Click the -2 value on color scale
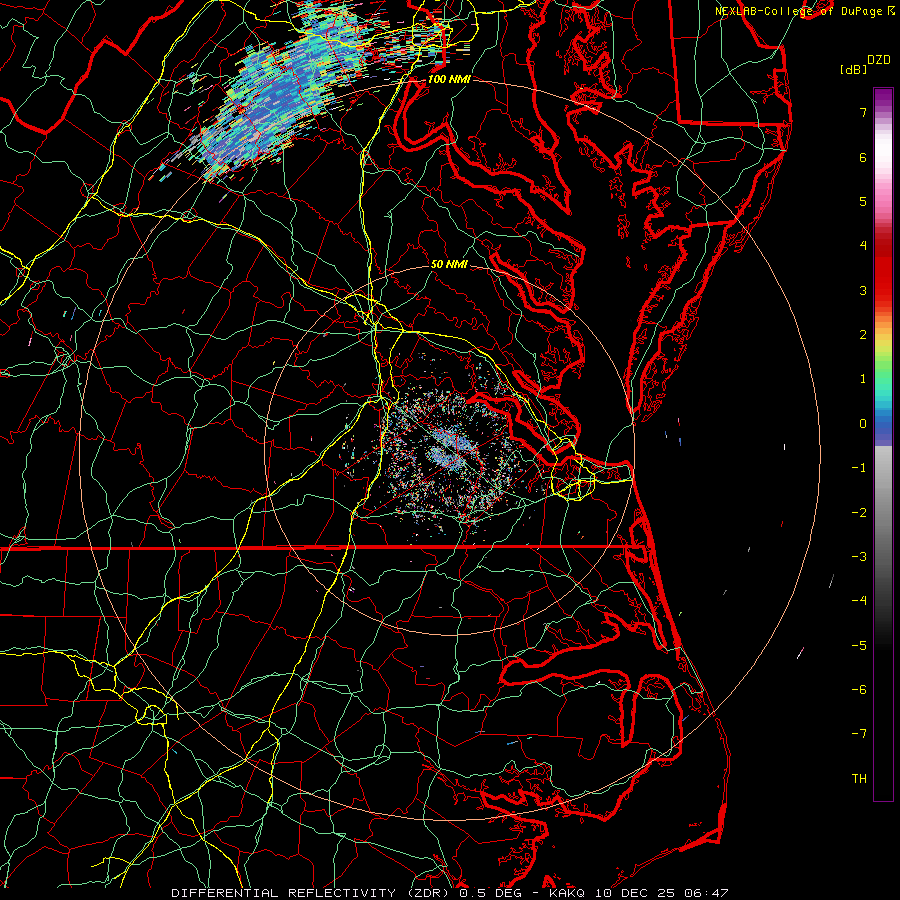Screen dimensions: 900x900 pyautogui.click(x=859, y=513)
